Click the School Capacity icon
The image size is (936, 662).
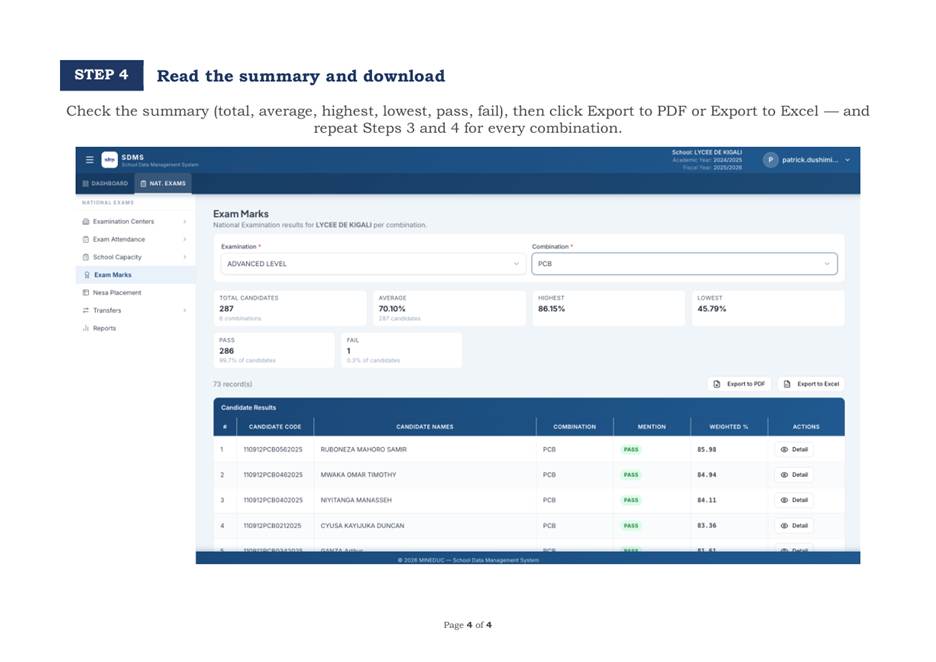tap(85, 257)
